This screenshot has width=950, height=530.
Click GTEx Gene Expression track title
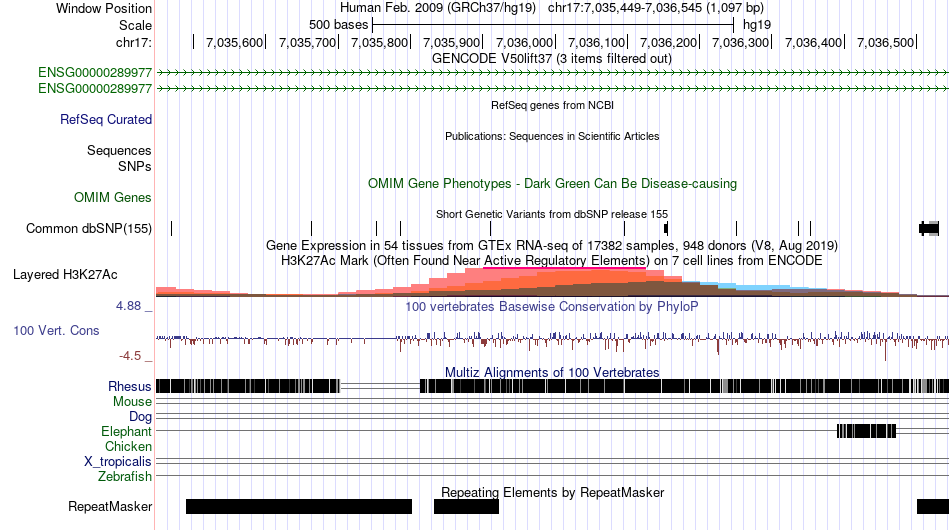pos(552,245)
